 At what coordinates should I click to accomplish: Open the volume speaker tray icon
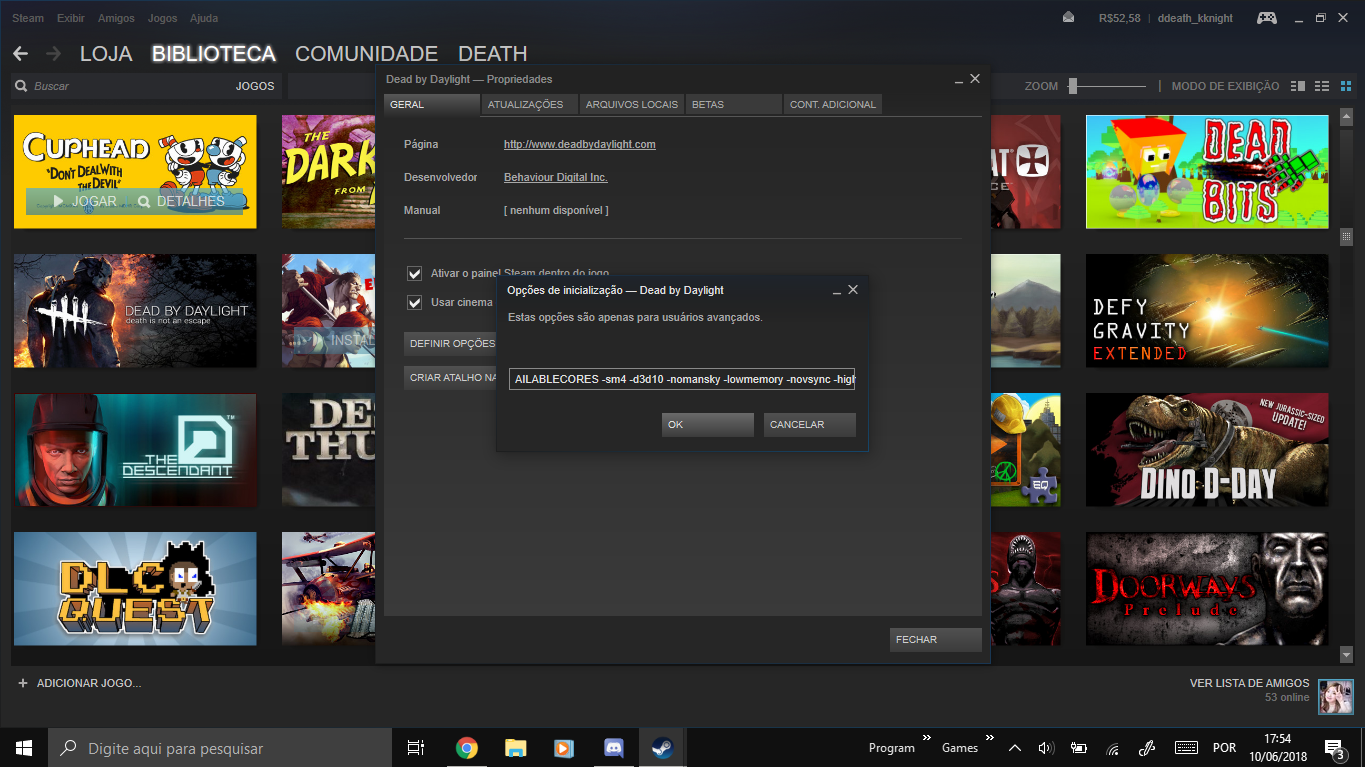[1046, 748]
